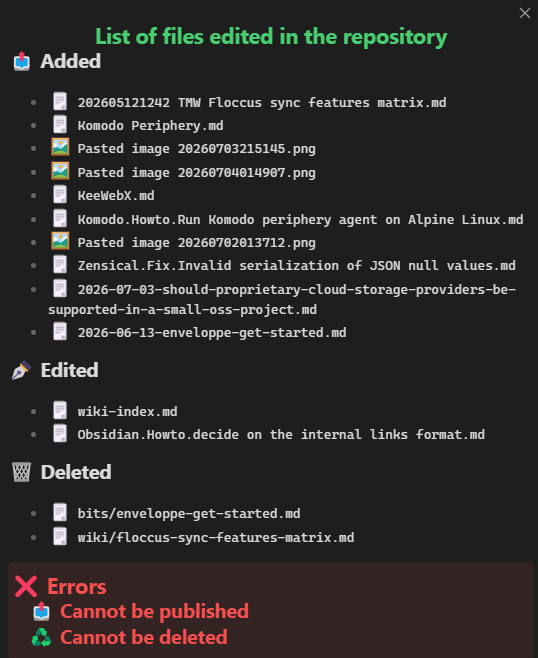Select Komodo Periphery.md in added files

[x=150, y=125]
